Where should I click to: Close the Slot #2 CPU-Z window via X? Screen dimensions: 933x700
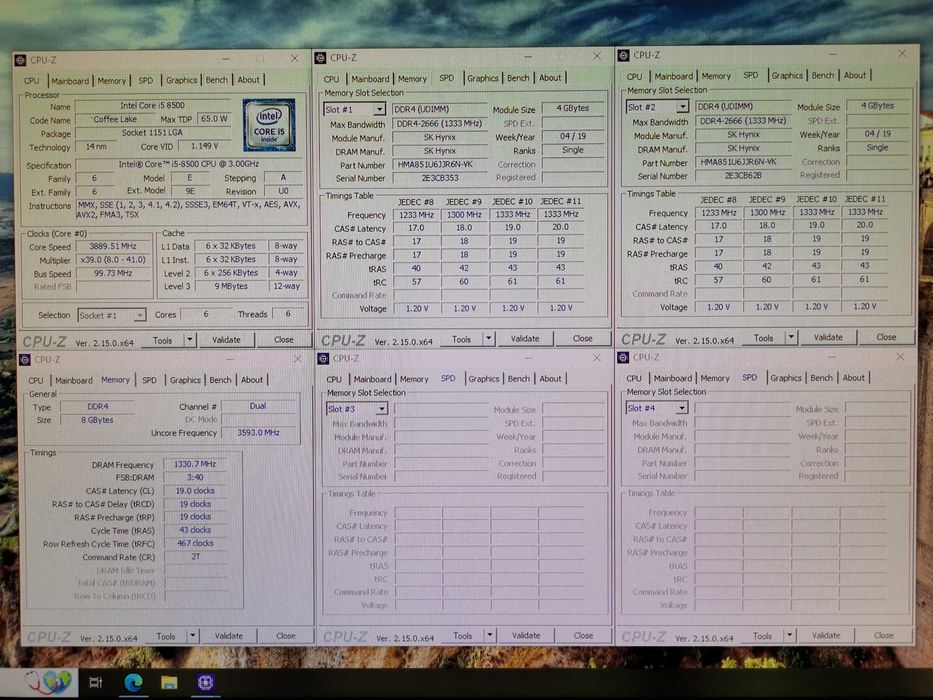902,54
